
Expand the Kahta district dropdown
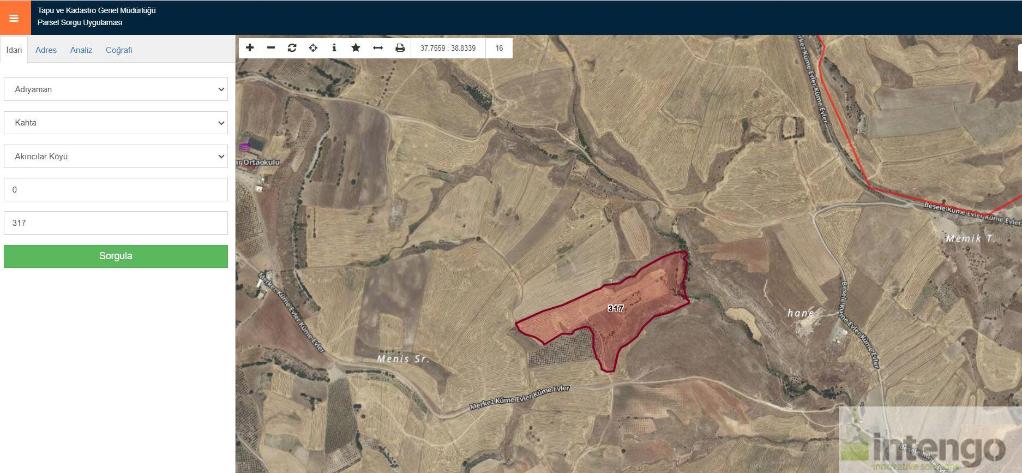coord(116,123)
